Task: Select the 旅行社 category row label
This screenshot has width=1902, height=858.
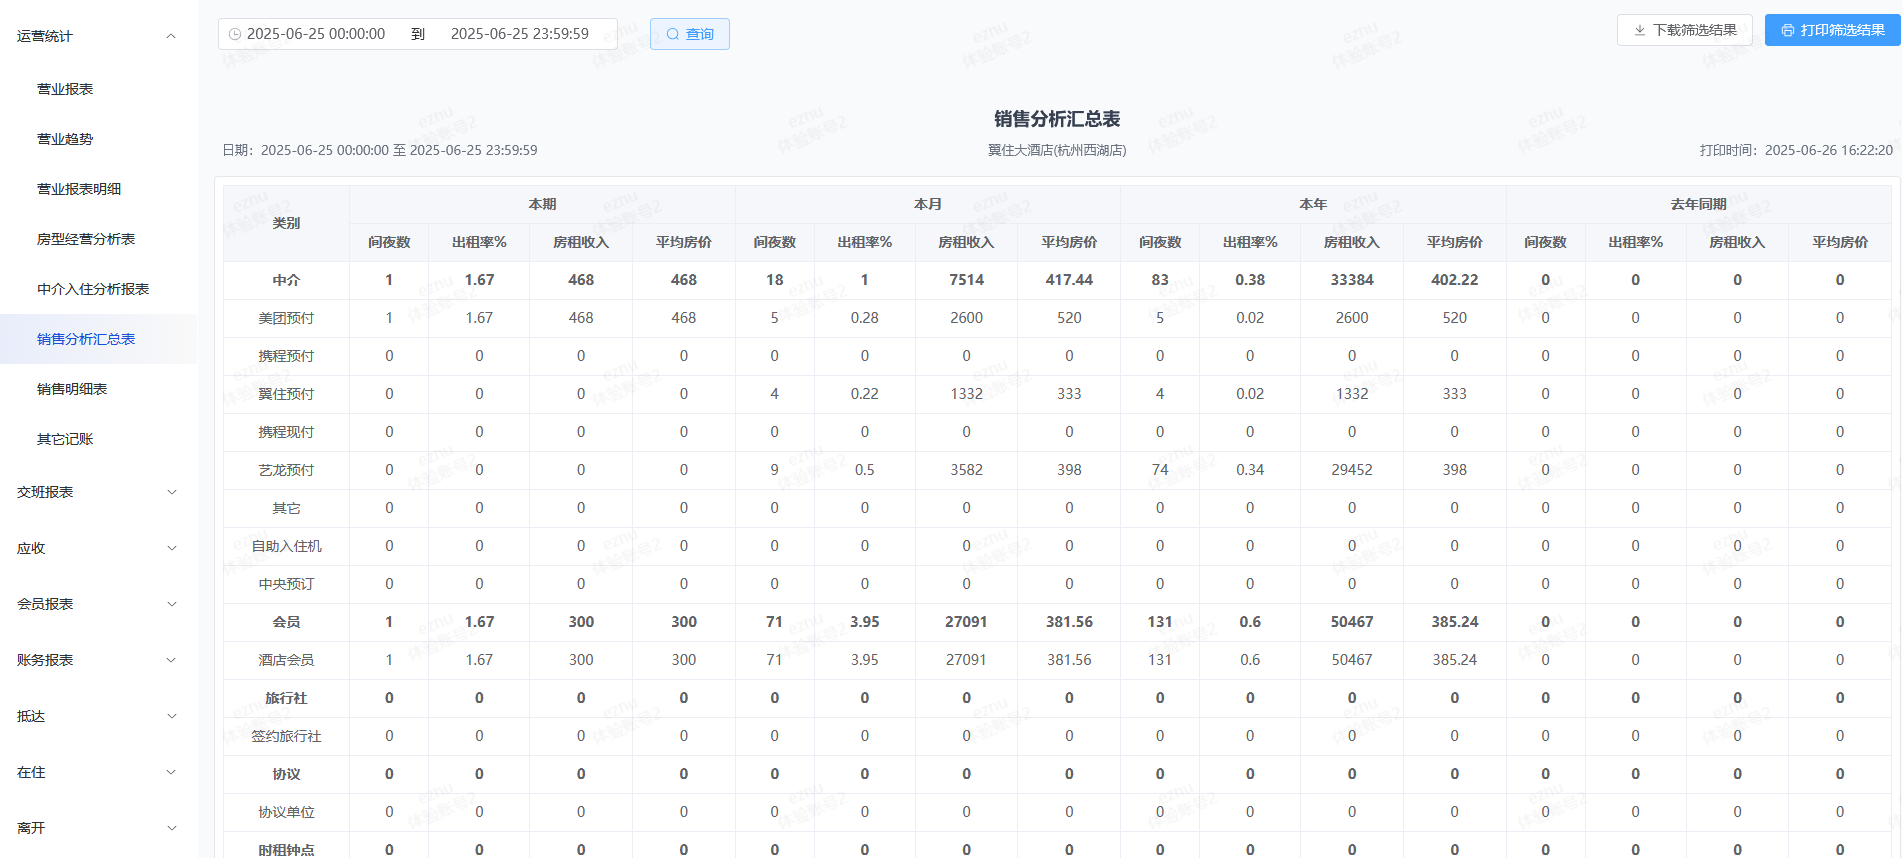Action: click(286, 698)
